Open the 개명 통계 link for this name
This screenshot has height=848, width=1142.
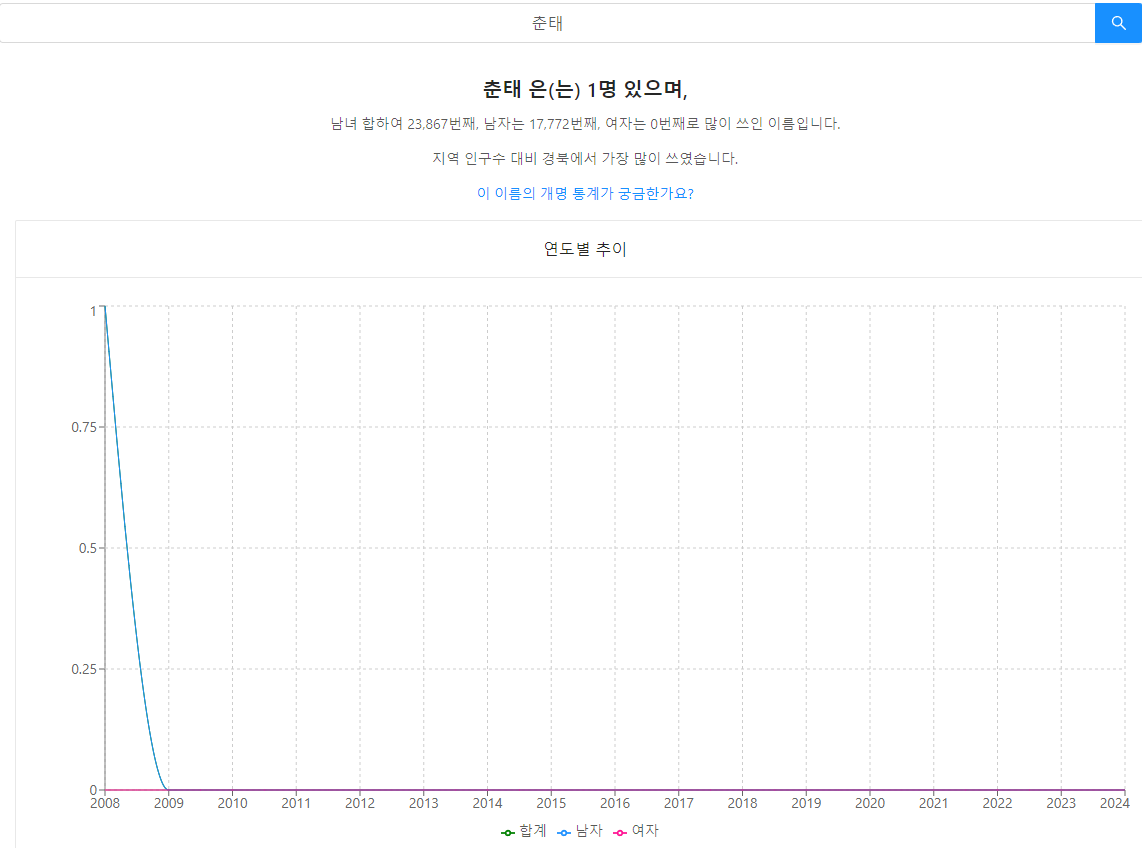[x=585, y=193]
